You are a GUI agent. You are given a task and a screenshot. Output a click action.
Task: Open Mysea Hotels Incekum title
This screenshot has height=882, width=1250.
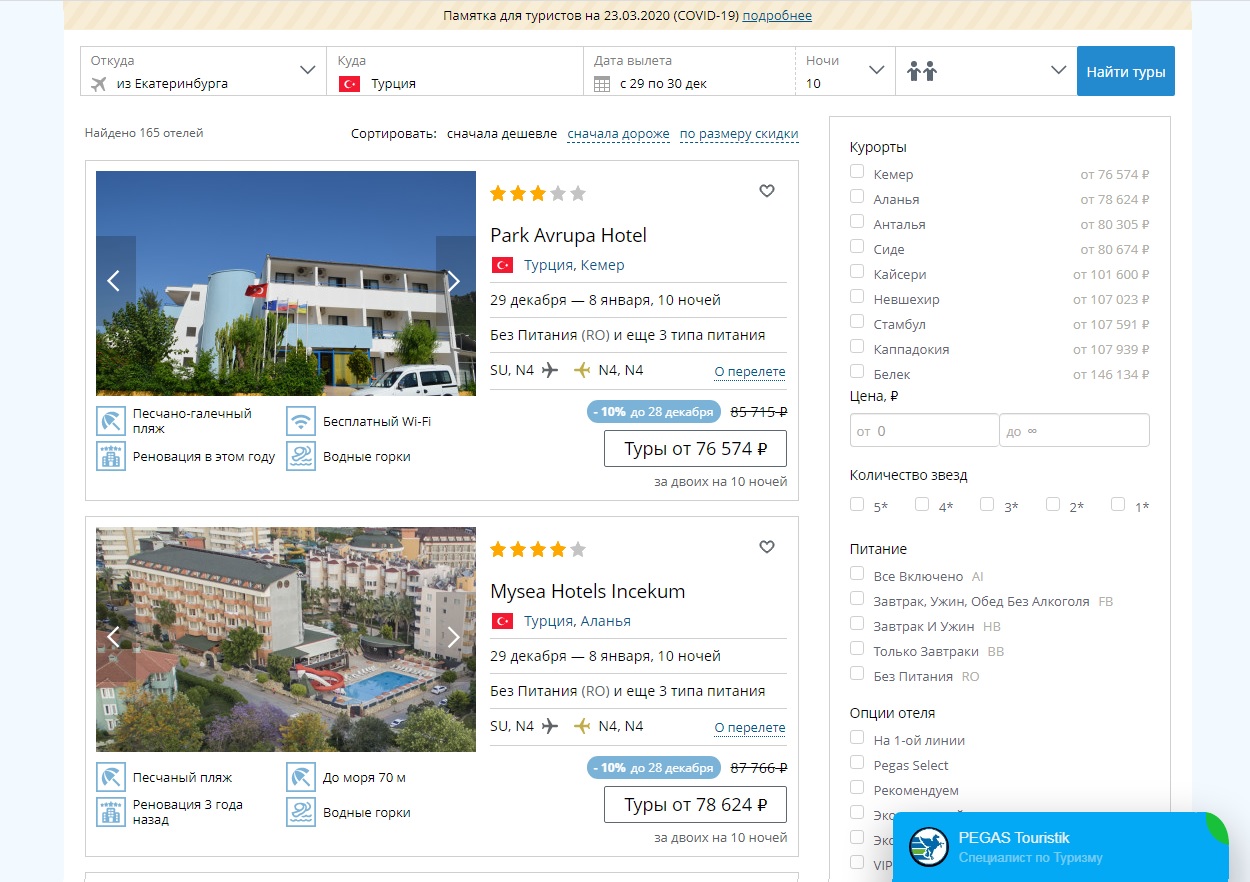pos(588,591)
